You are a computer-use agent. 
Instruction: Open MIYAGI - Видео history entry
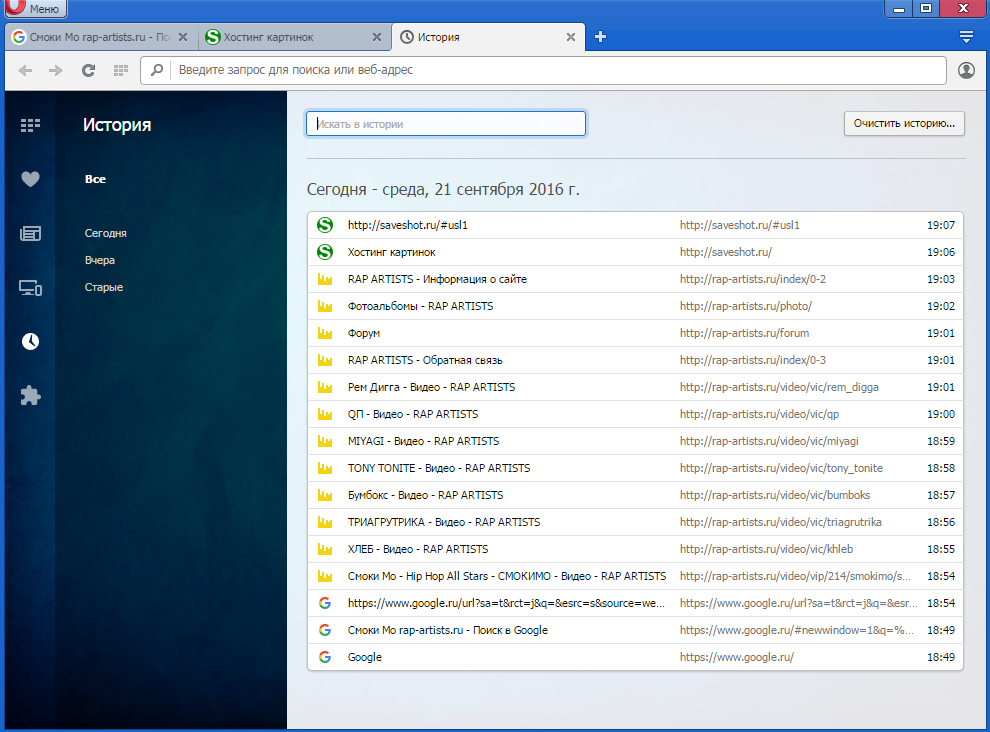(635, 441)
